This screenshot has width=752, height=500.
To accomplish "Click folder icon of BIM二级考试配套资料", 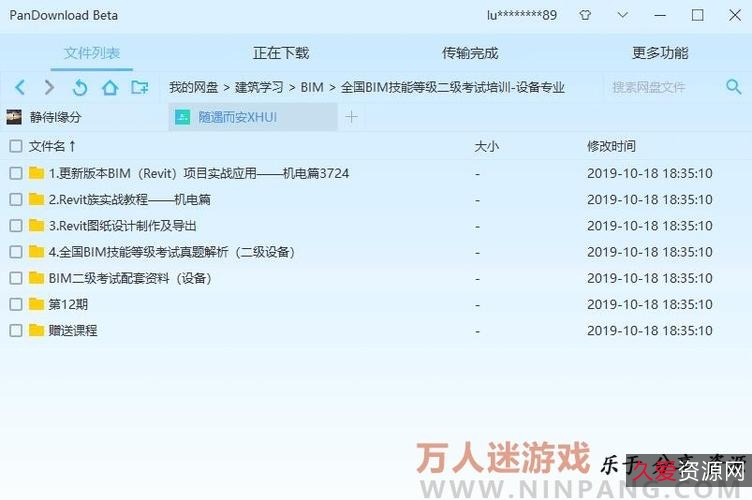I will (36, 278).
